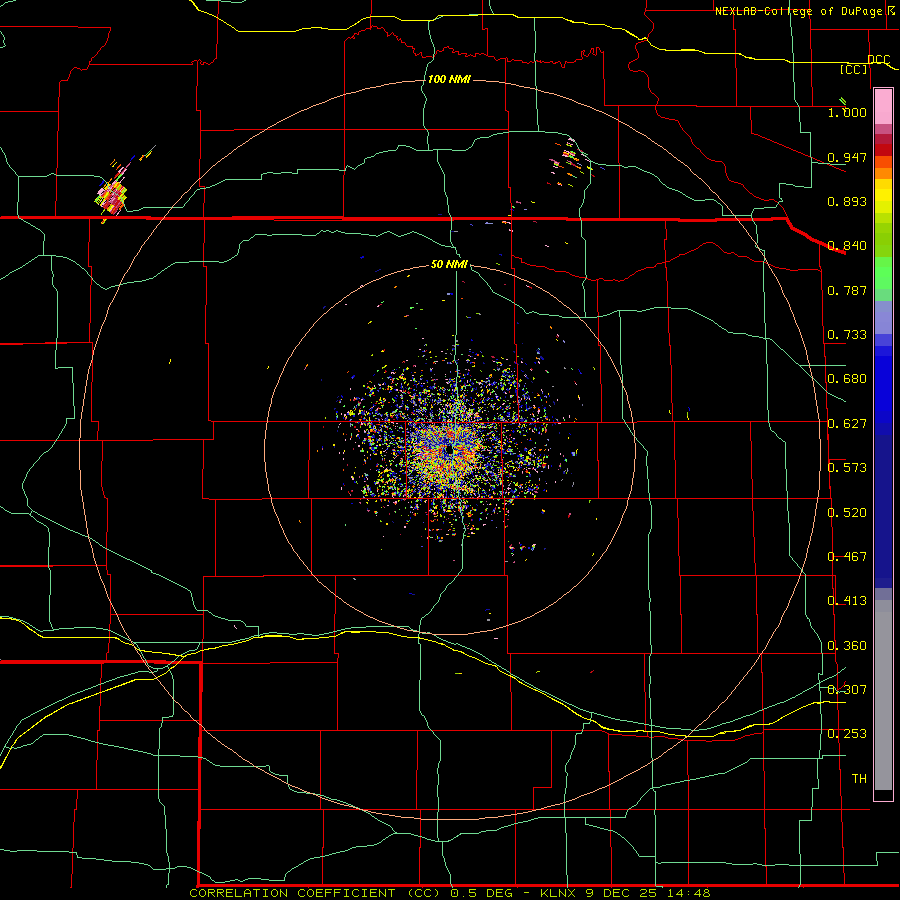Select the 0.573 scale label
The image size is (900, 900).
point(847,468)
